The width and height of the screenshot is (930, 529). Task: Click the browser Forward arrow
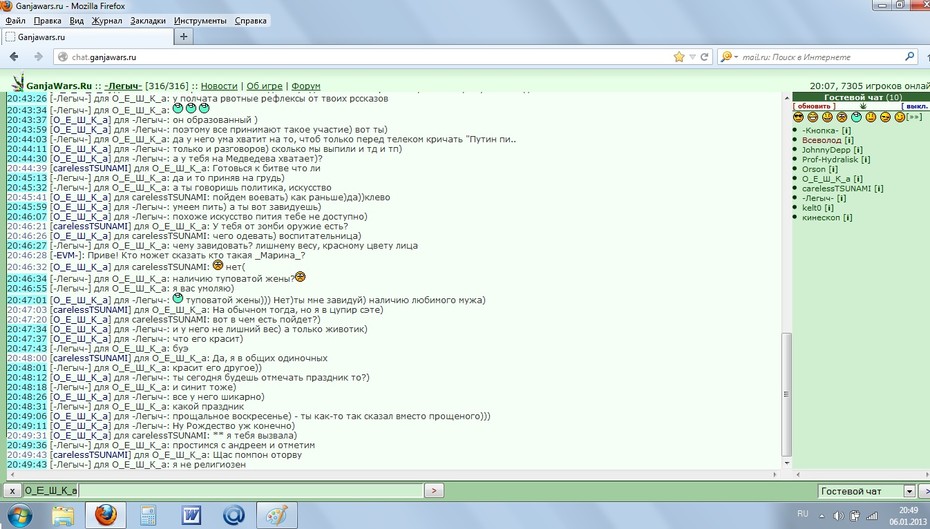39,57
